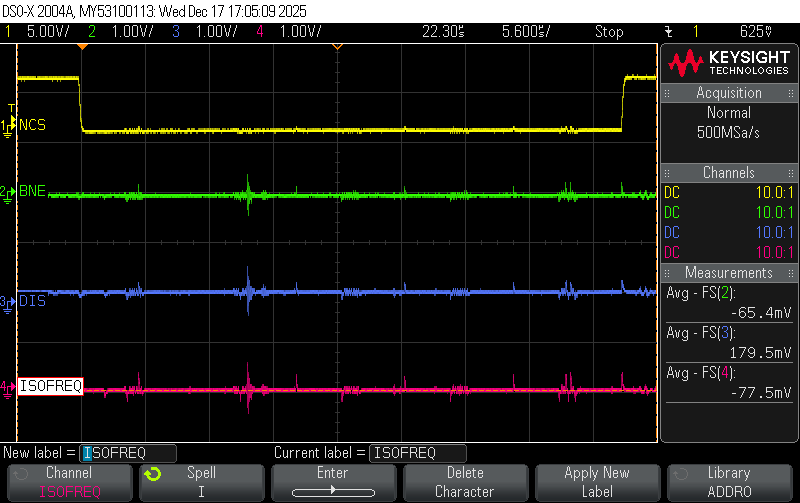
Task: Click channel 4 scale 1.00V/
Action: click(301, 32)
